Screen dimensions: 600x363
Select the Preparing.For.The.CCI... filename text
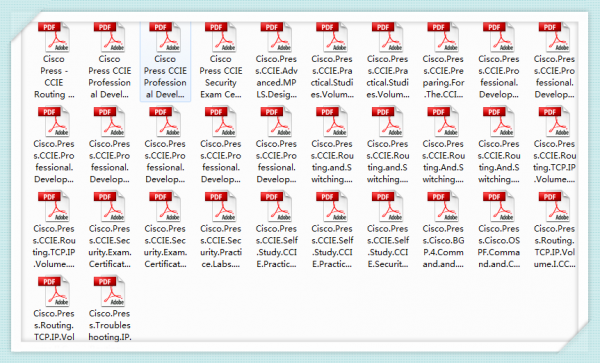click(x=443, y=77)
